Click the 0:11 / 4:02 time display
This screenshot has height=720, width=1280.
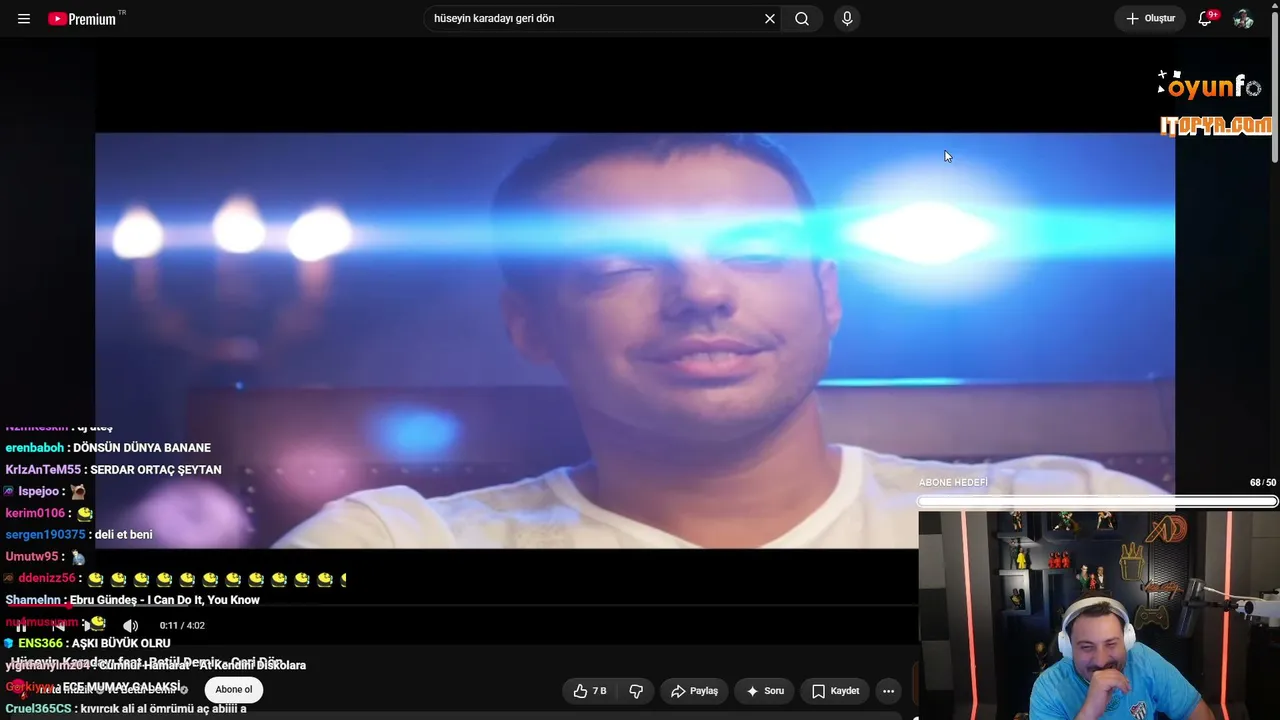(182, 626)
